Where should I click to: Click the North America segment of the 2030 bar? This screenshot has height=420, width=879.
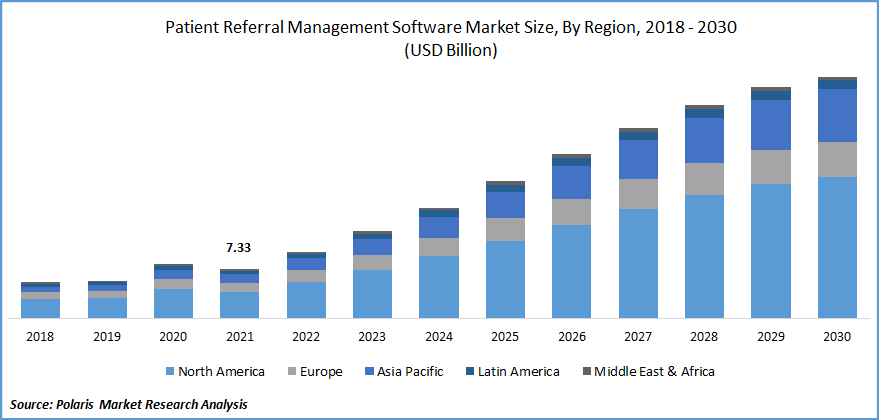click(x=837, y=247)
